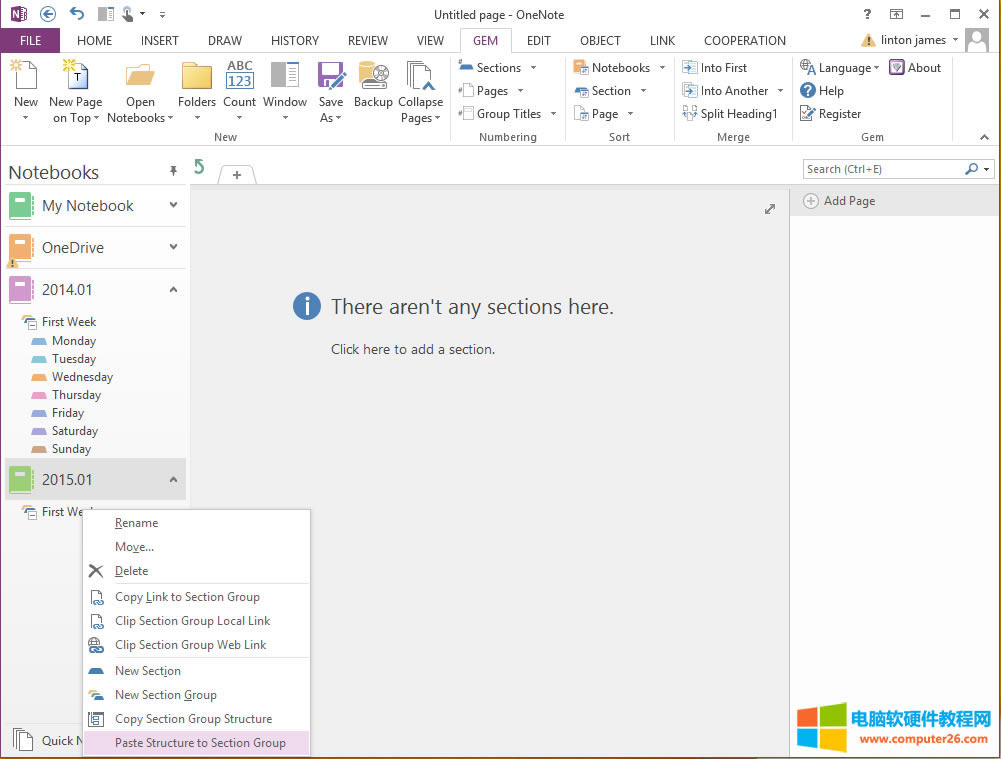Click the Search (Ctrl+E) box
Screen dimensions: 1001x759
tap(882, 169)
